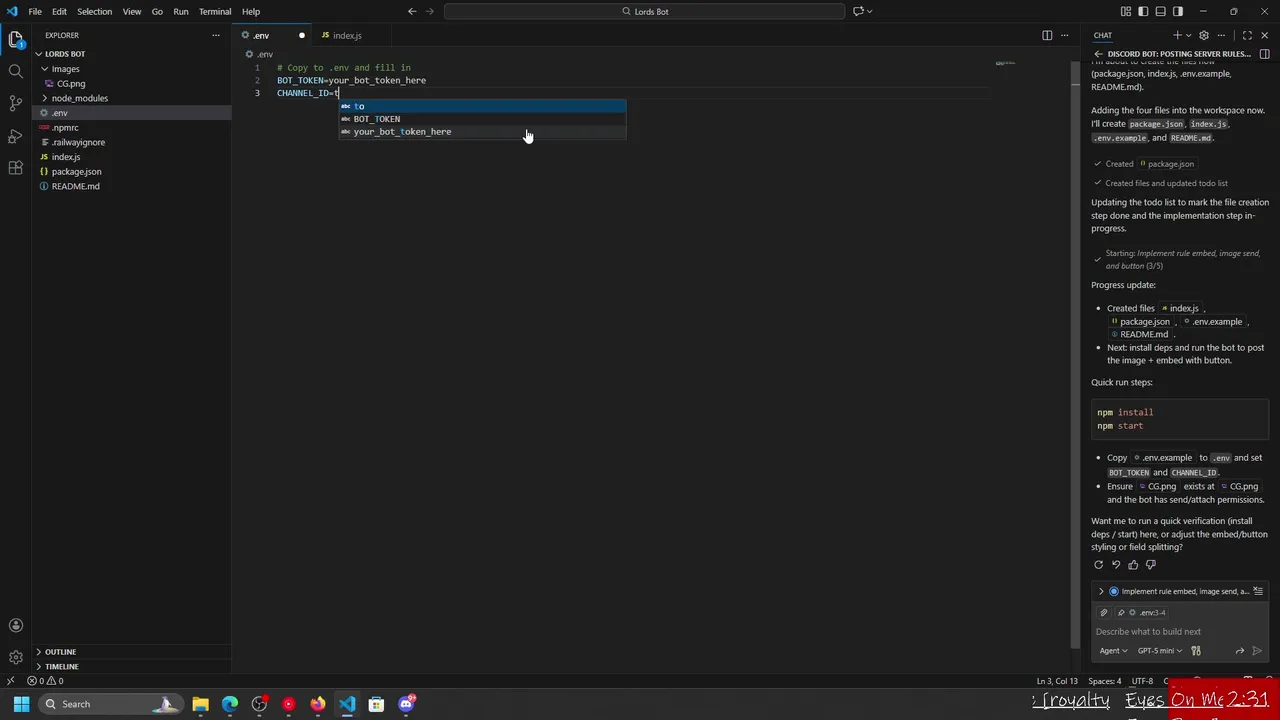The width and height of the screenshot is (1280, 720).
Task: Toggle chat session sidebar layout icon
Action: click(x=1264, y=54)
